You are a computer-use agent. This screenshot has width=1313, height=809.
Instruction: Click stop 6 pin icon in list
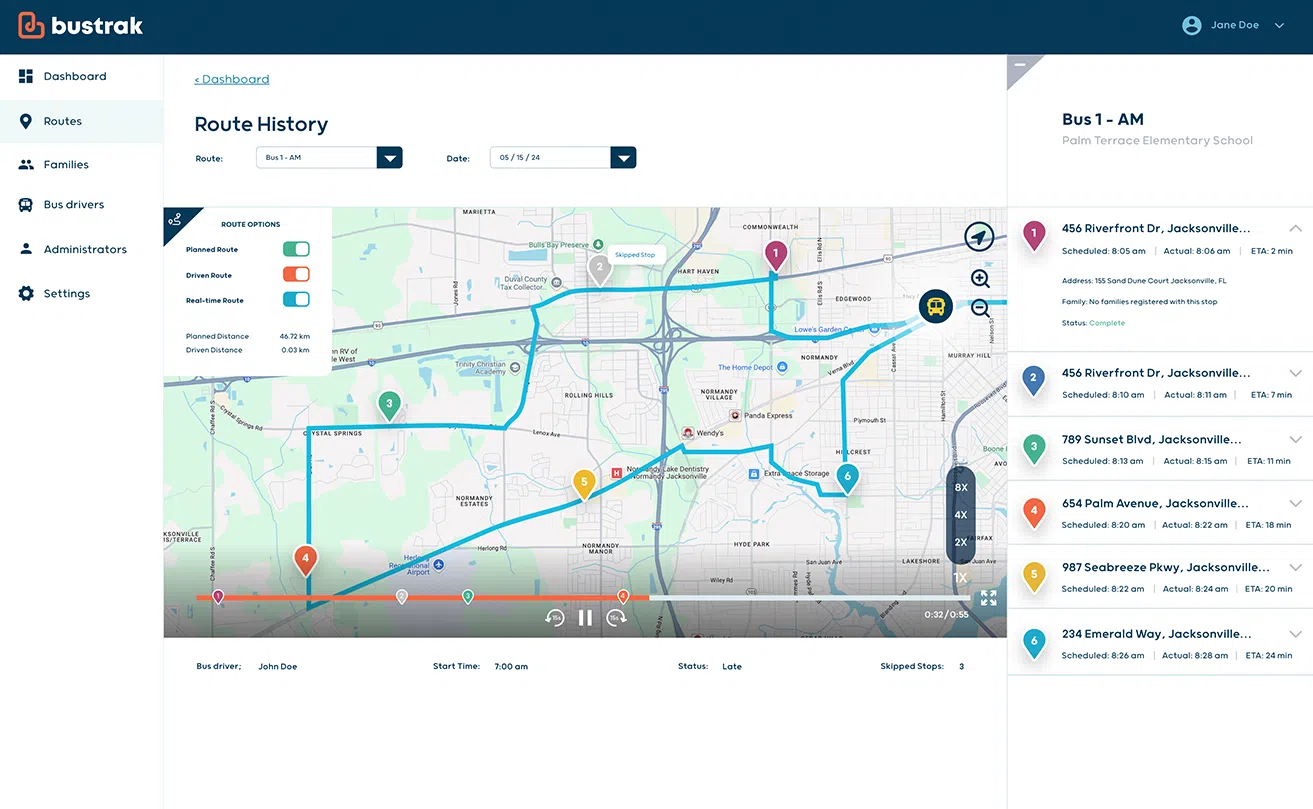(x=1034, y=642)
